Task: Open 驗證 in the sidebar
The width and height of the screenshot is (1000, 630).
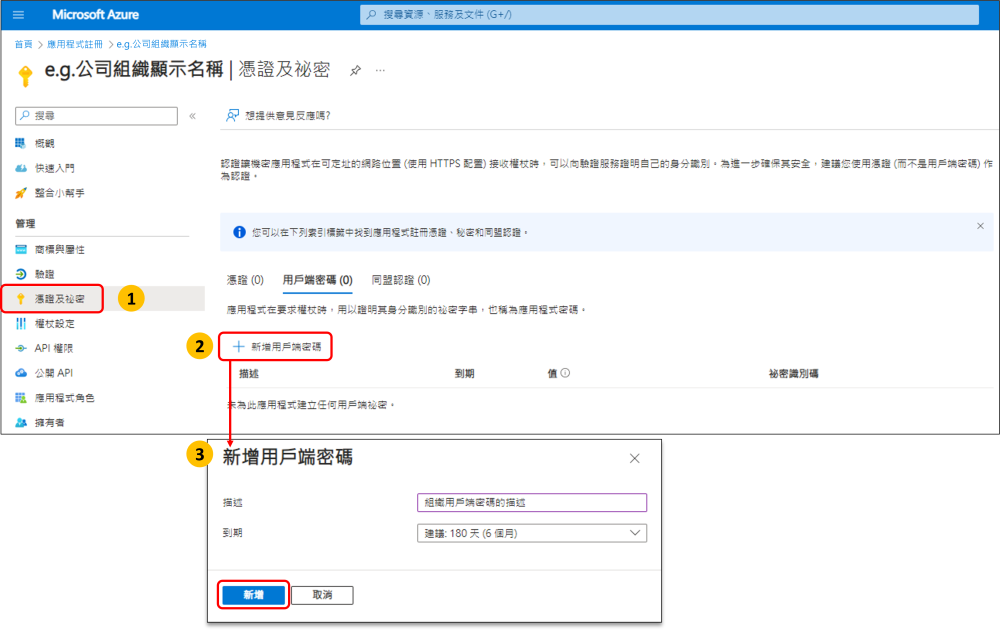Action: point(44,274)
